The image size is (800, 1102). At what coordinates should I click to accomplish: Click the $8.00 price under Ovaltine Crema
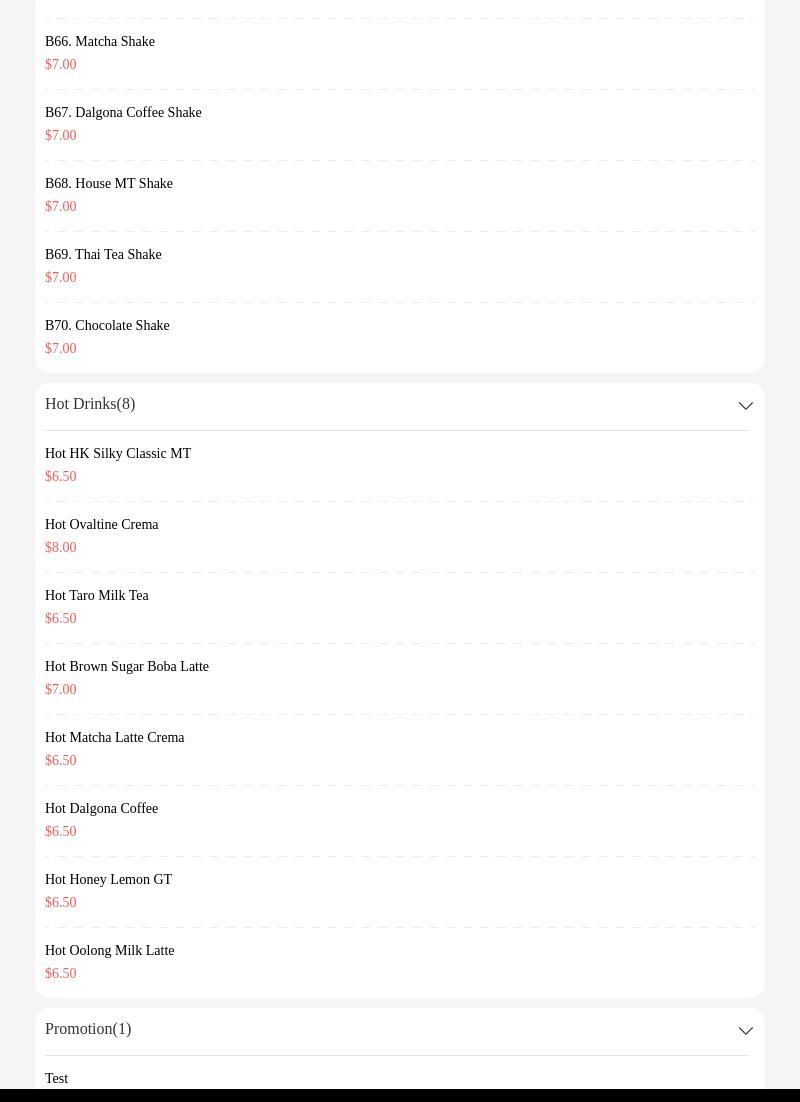point(60,547)
